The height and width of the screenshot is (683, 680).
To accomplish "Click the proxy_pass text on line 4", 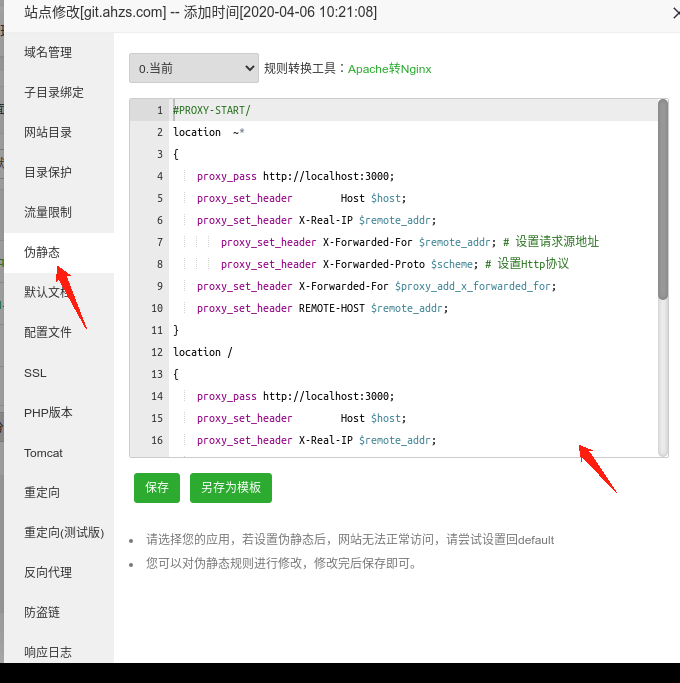I will (x=227, y=176).
